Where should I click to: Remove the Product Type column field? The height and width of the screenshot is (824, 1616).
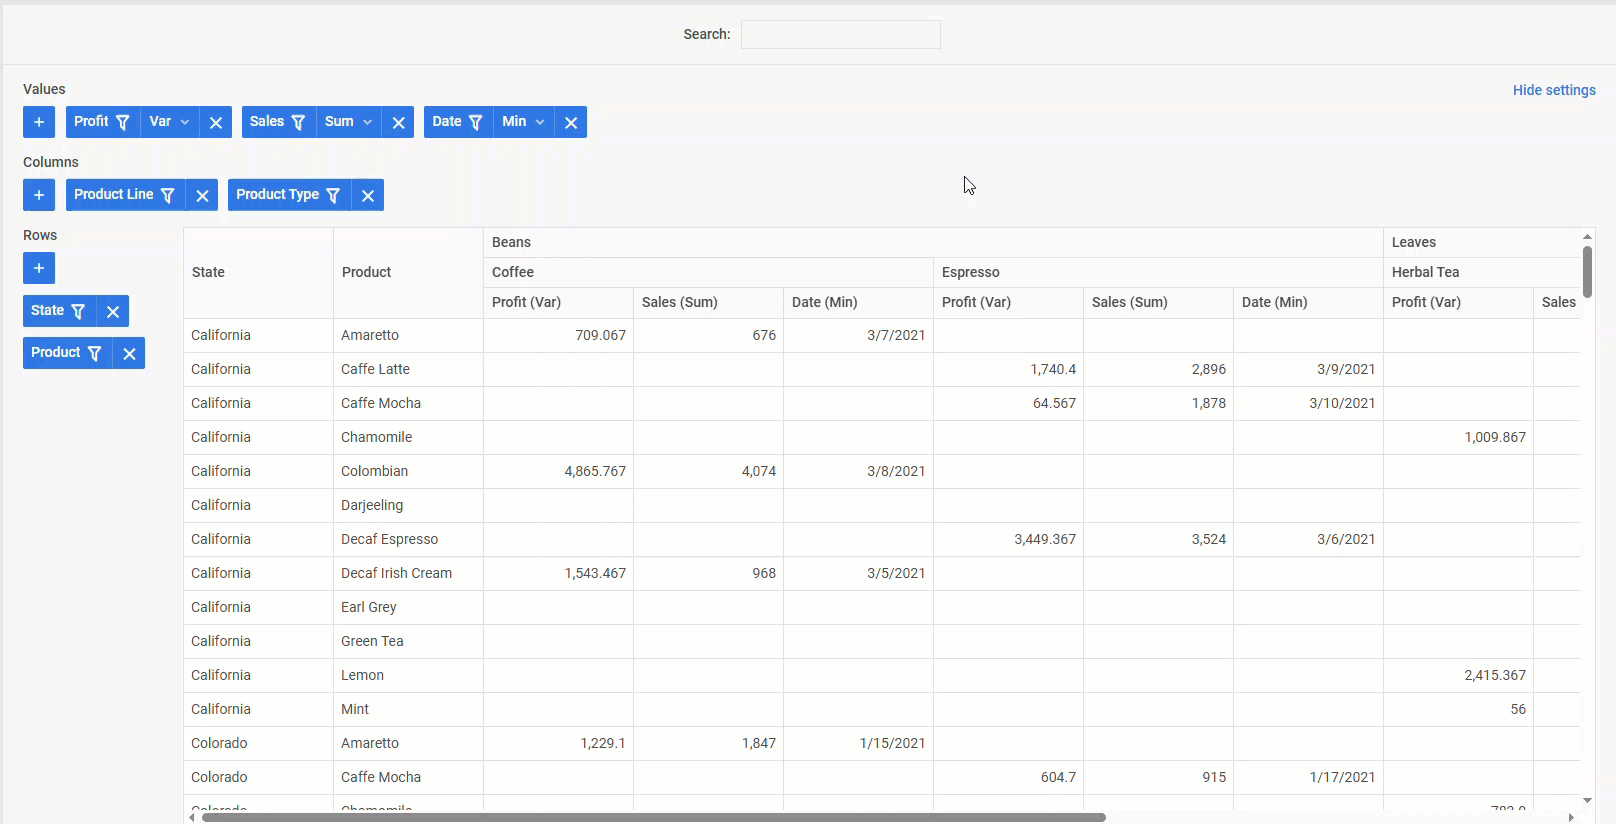point(368,195)
